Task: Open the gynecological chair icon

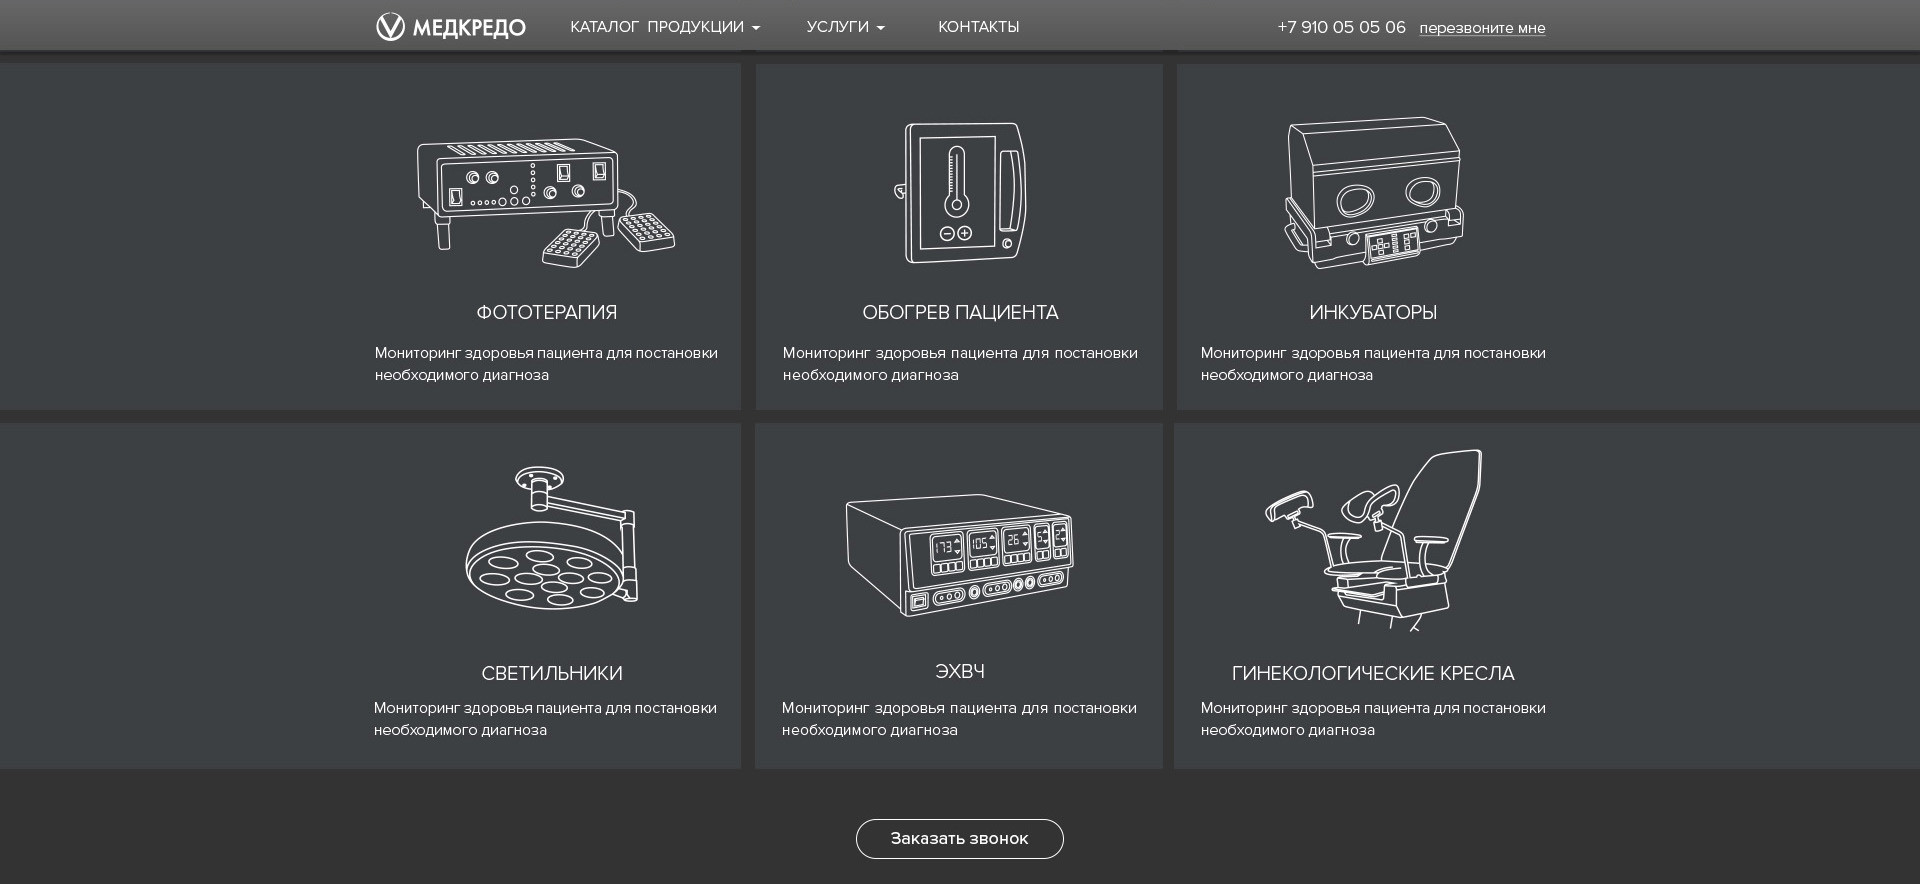Action: (x=1373, y=540)
